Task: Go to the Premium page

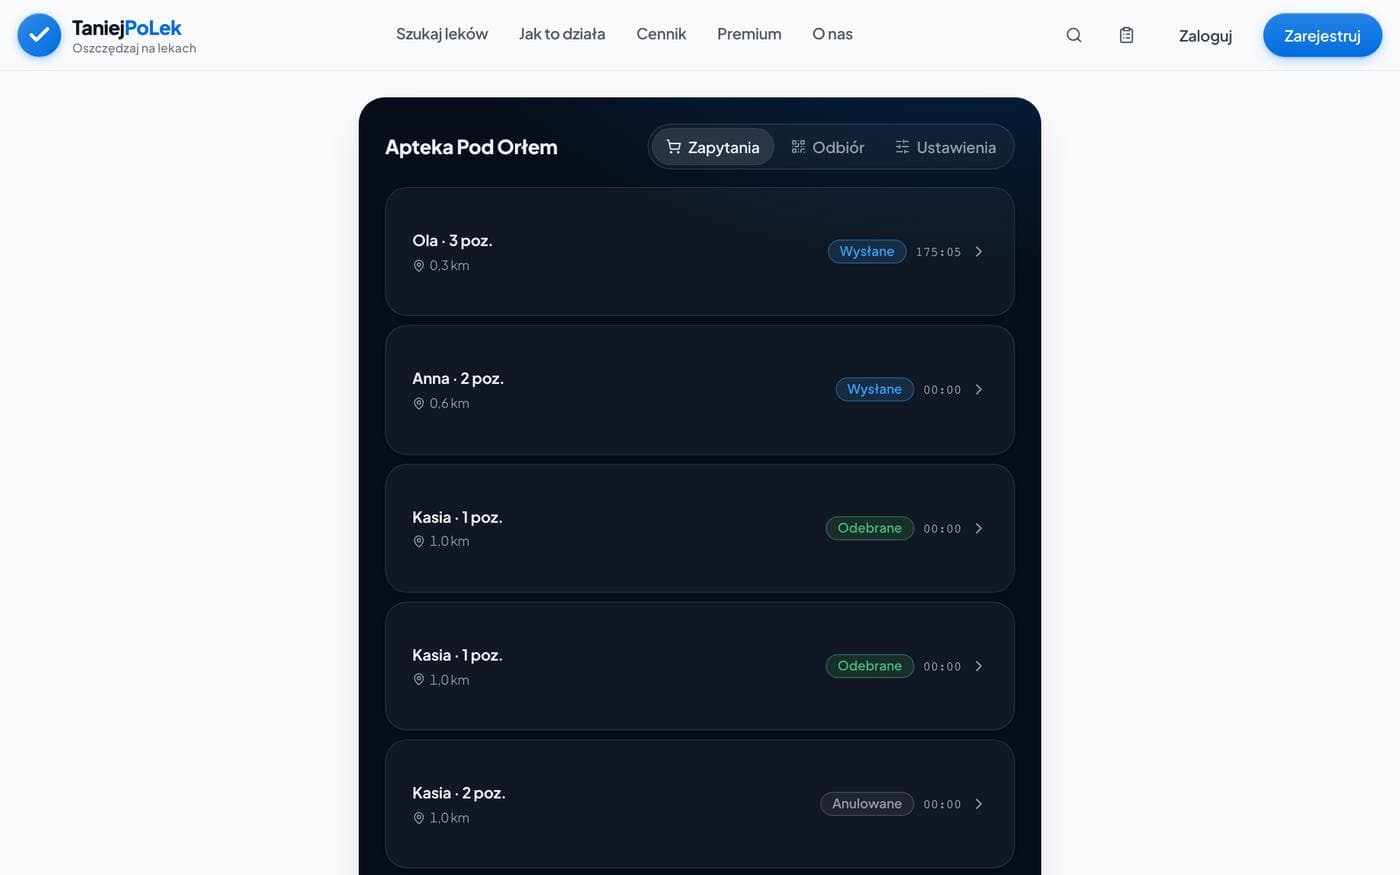Action: coord(749,34)
